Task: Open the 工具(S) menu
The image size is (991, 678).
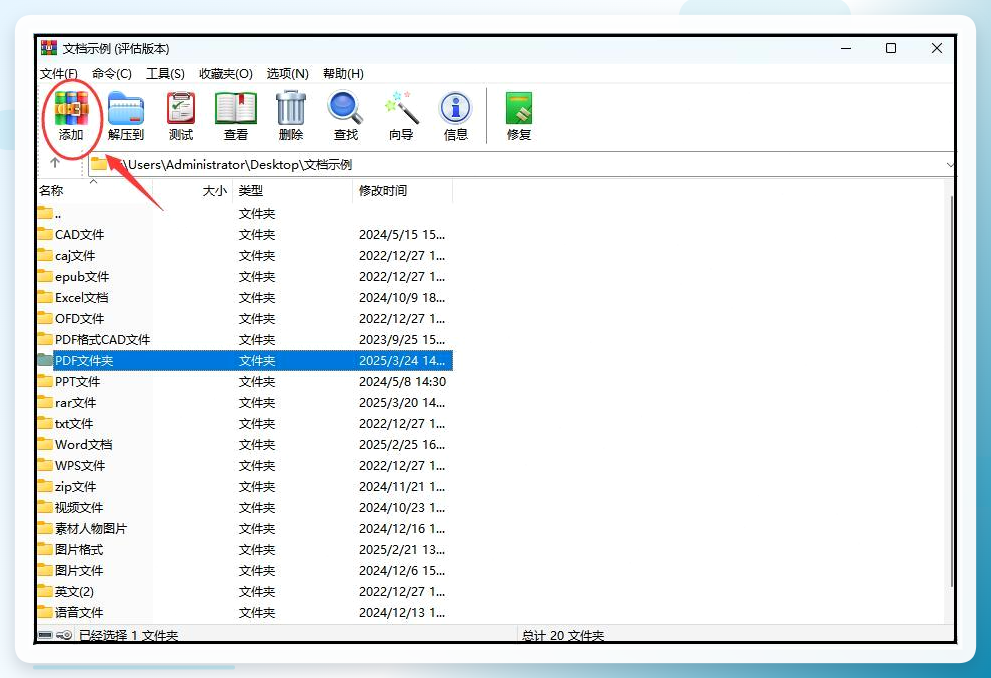Action: 165,73
